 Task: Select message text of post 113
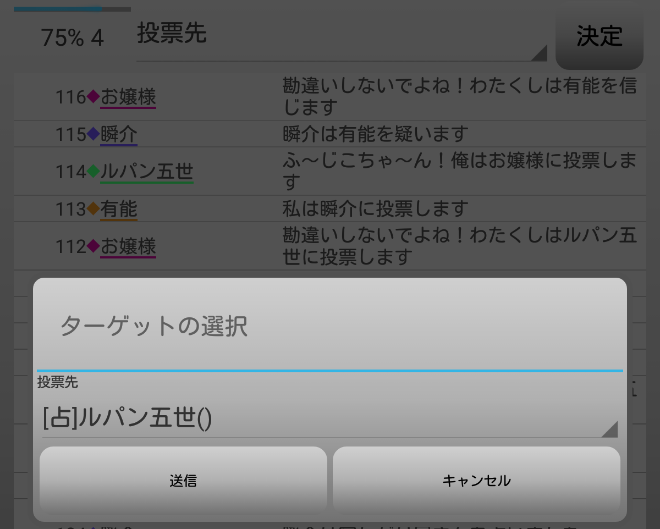tap(375, 209)
